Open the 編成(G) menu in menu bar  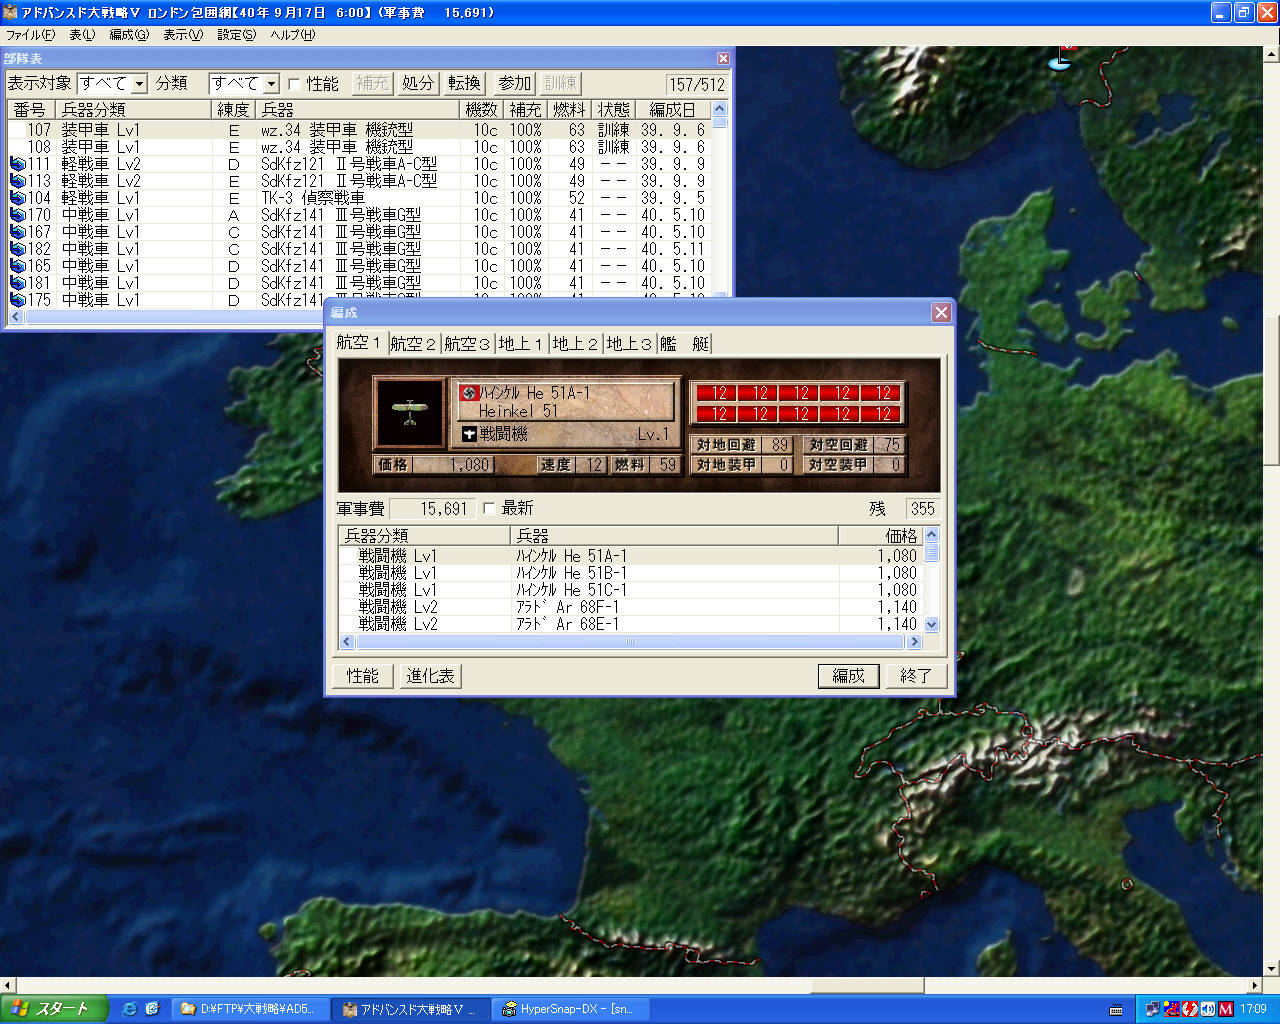point(128,34)
